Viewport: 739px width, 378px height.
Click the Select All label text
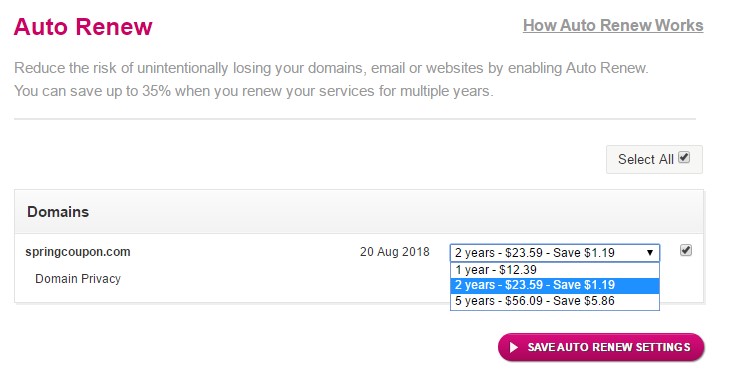click(x=646, y=159)
